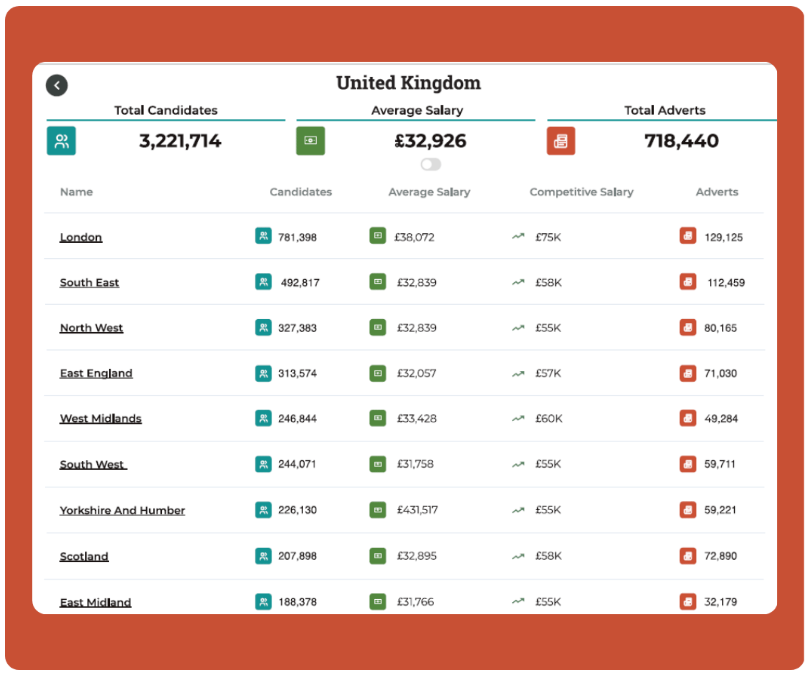Viewport: 807px width, 673px height.
Task: Open the Scotland region link
Action: tap(84, 556)
